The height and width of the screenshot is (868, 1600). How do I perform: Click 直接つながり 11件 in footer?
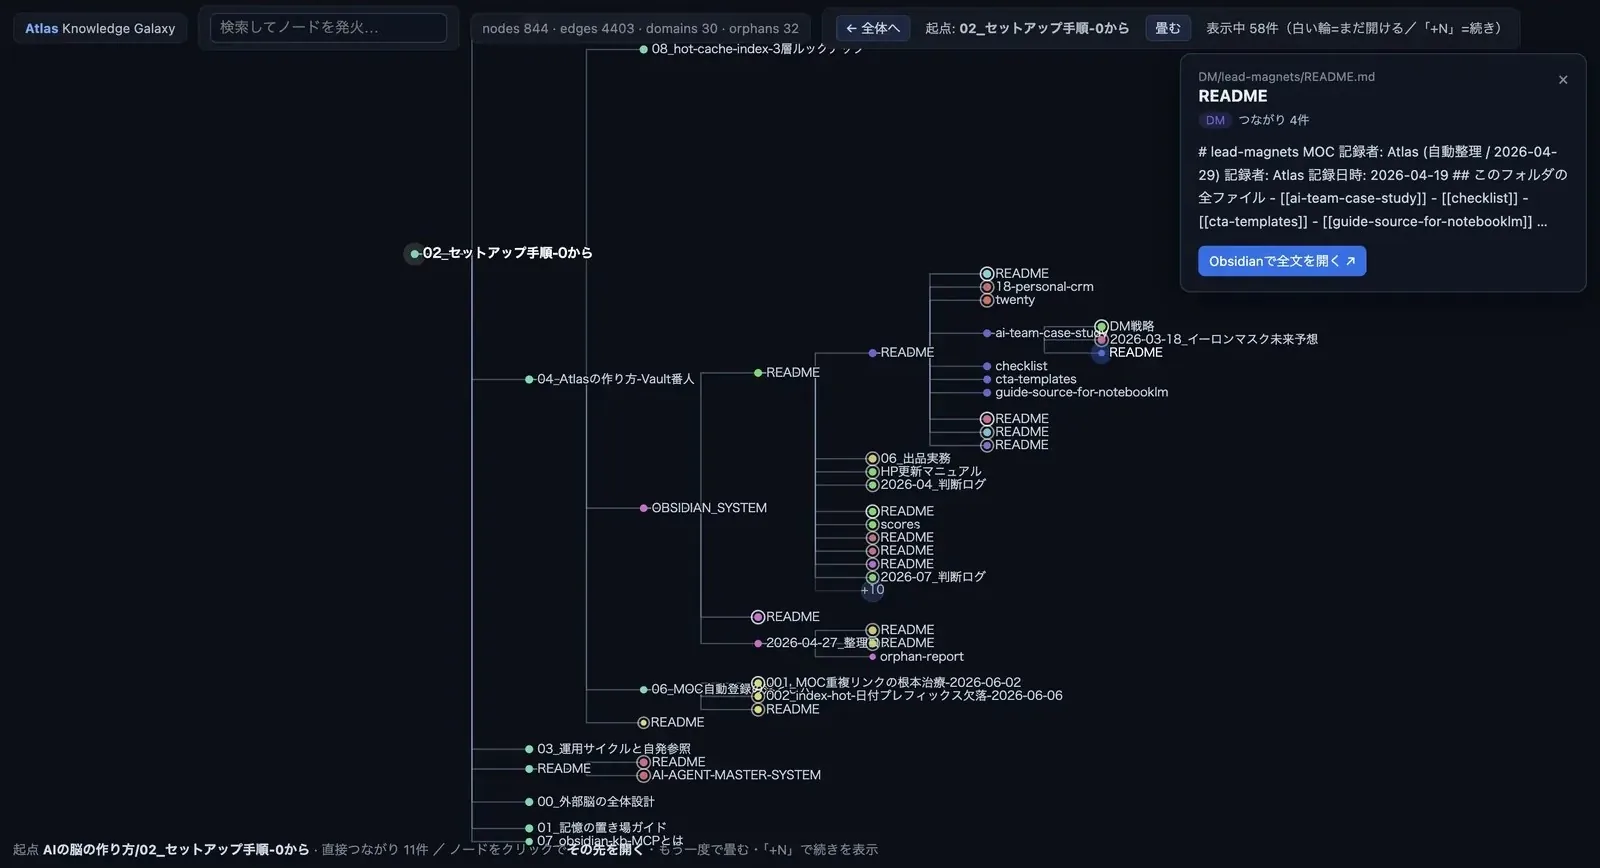[x=374, y=849]
